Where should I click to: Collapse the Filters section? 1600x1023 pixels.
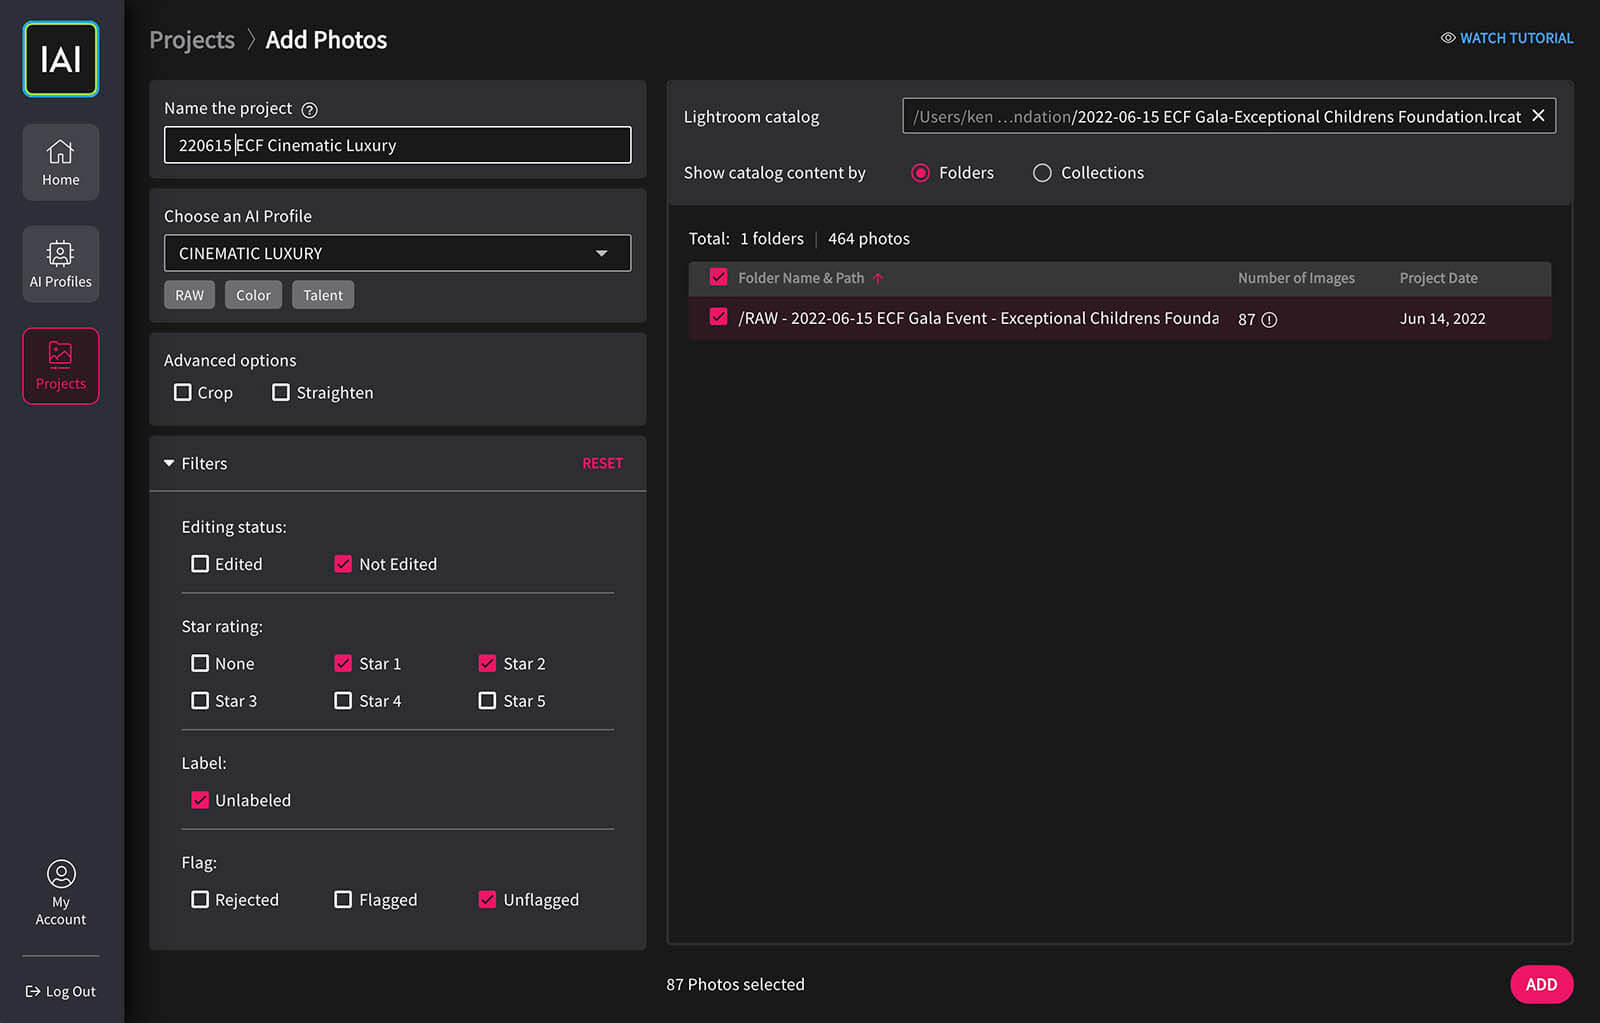(170, 463)
